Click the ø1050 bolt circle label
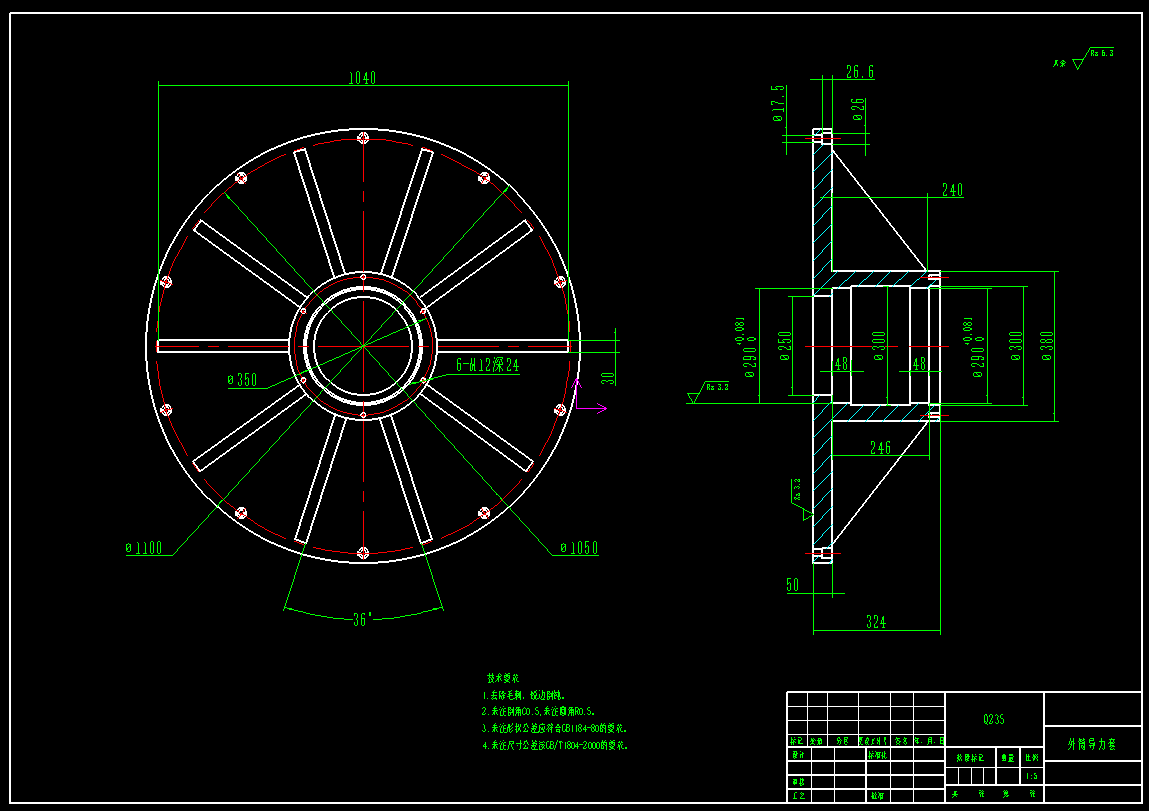The image size is (1149, 811). point(579,547)
